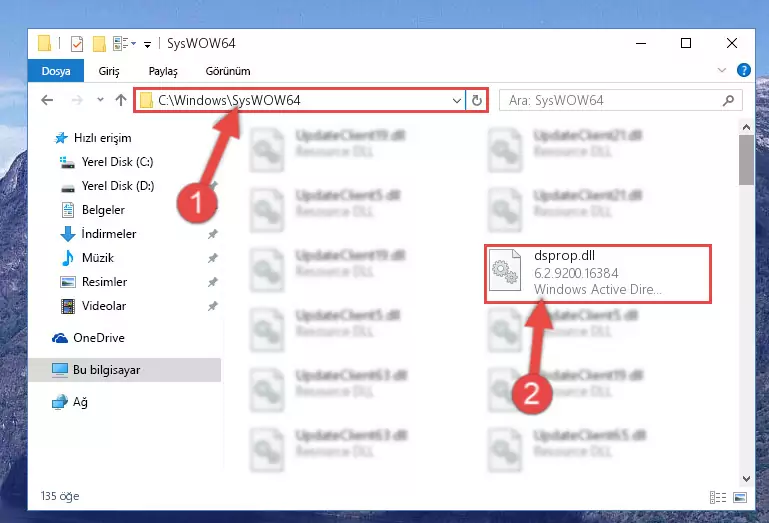
Task: Open Yerel Disk (C:) in the sidebar
Action: pyautogui.click(x=117, y=162)
